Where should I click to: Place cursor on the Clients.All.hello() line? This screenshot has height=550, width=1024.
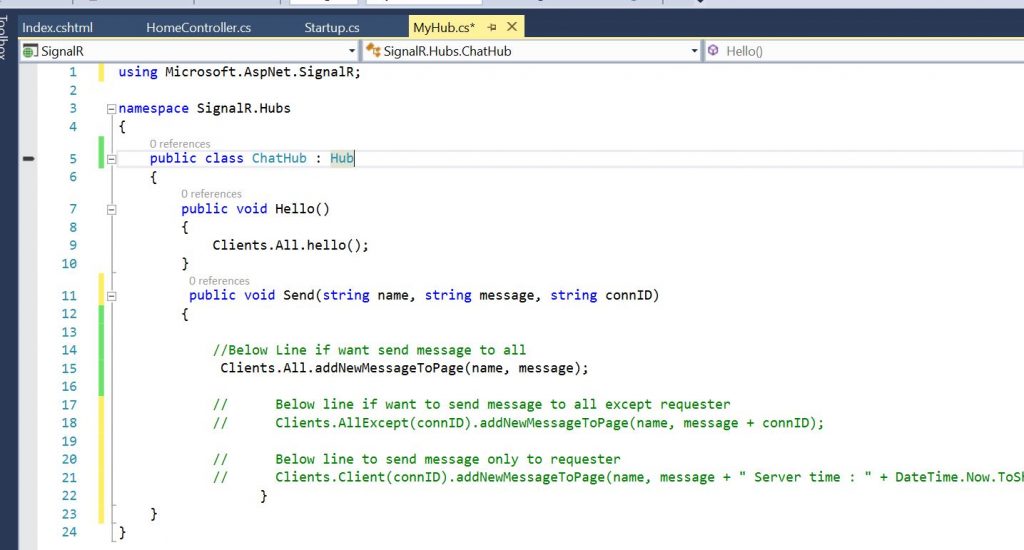tap(291, 246)
